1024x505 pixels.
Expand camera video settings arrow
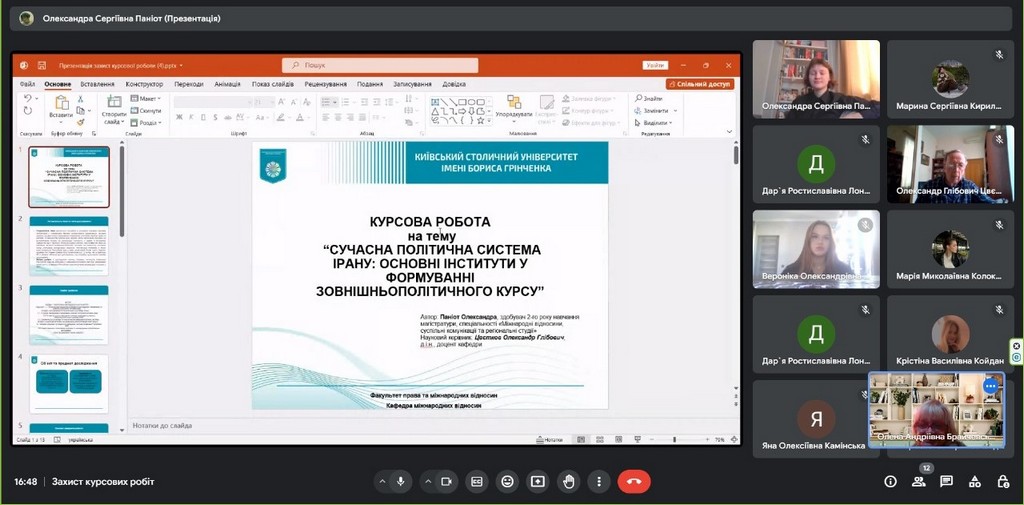[x=428, y=481]
